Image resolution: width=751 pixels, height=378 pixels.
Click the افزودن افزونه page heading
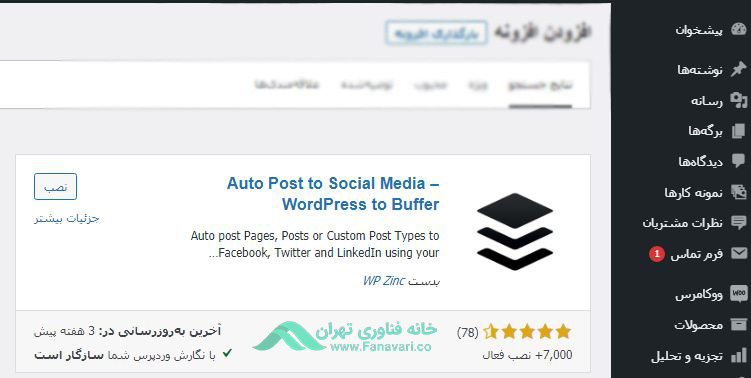(x=542, y=32)
